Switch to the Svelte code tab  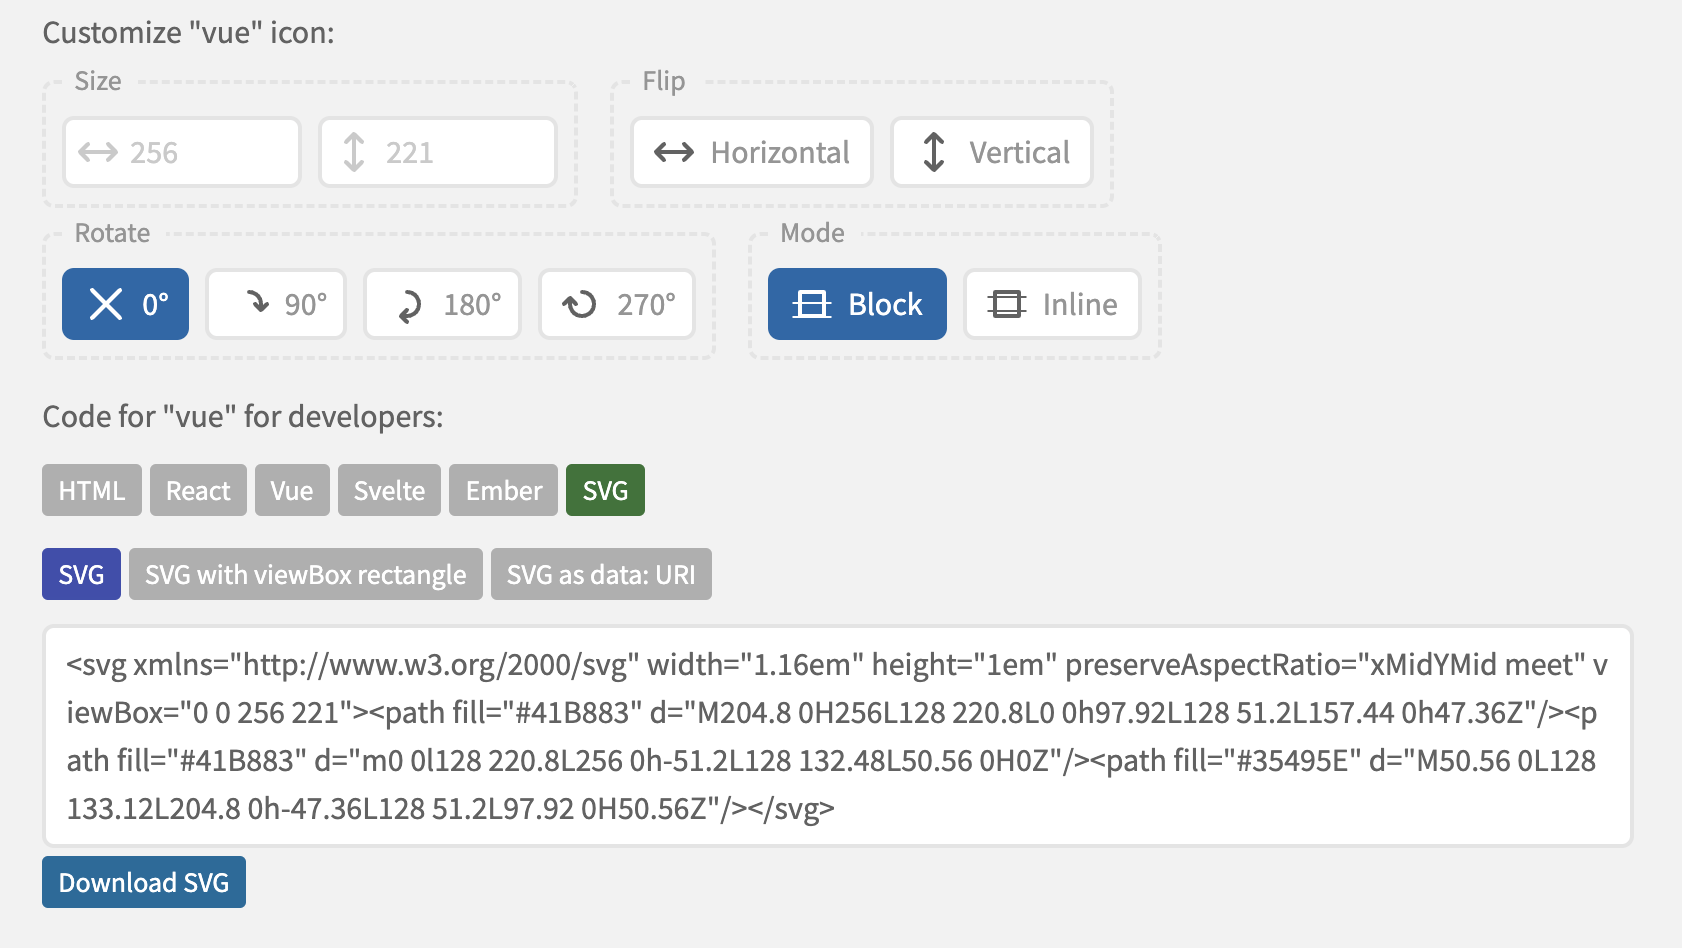point(389,490)
